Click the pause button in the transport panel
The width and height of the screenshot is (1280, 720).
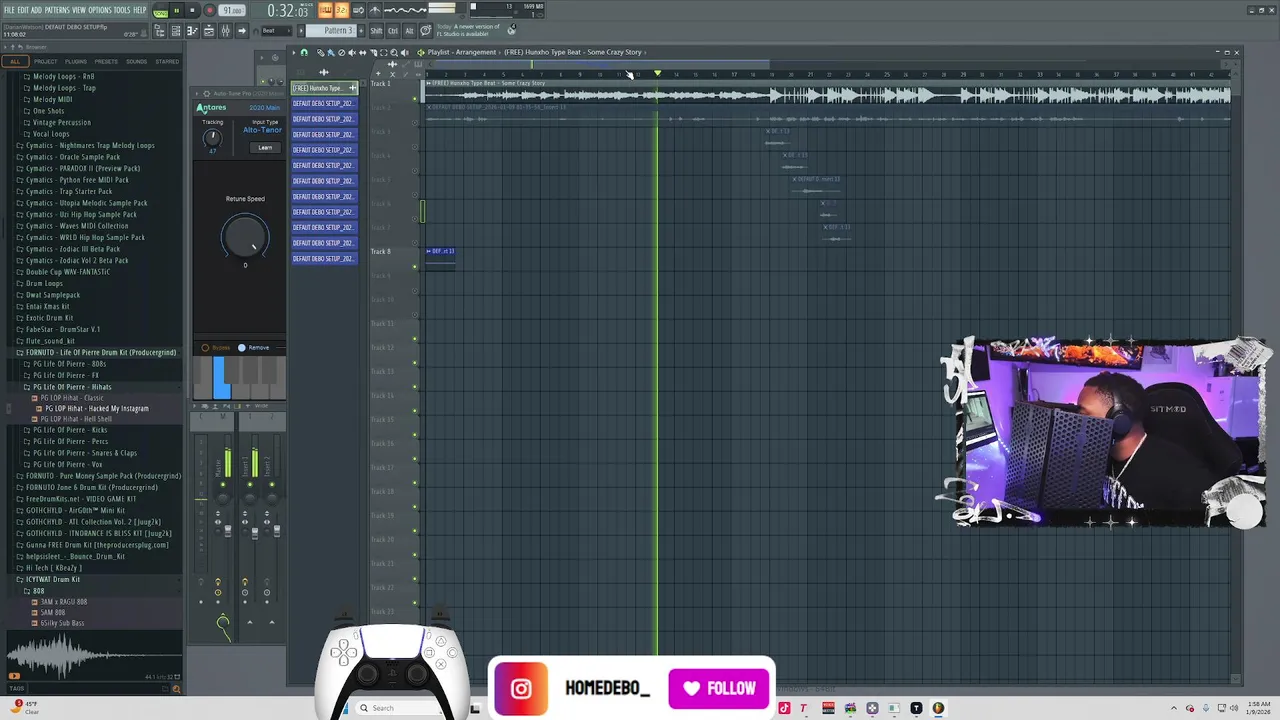click(176, 10)
